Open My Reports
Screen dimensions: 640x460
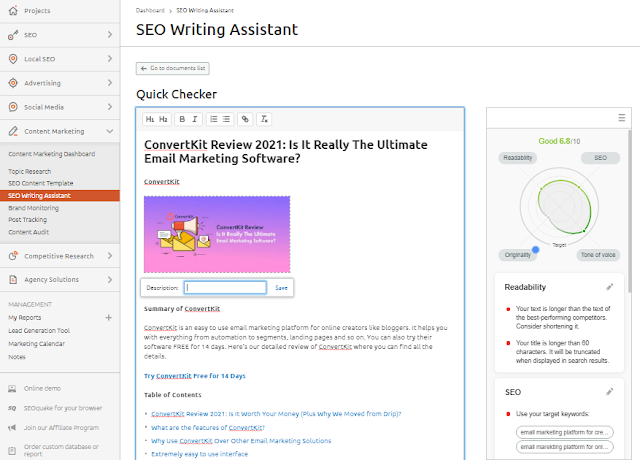coord(25,318)
